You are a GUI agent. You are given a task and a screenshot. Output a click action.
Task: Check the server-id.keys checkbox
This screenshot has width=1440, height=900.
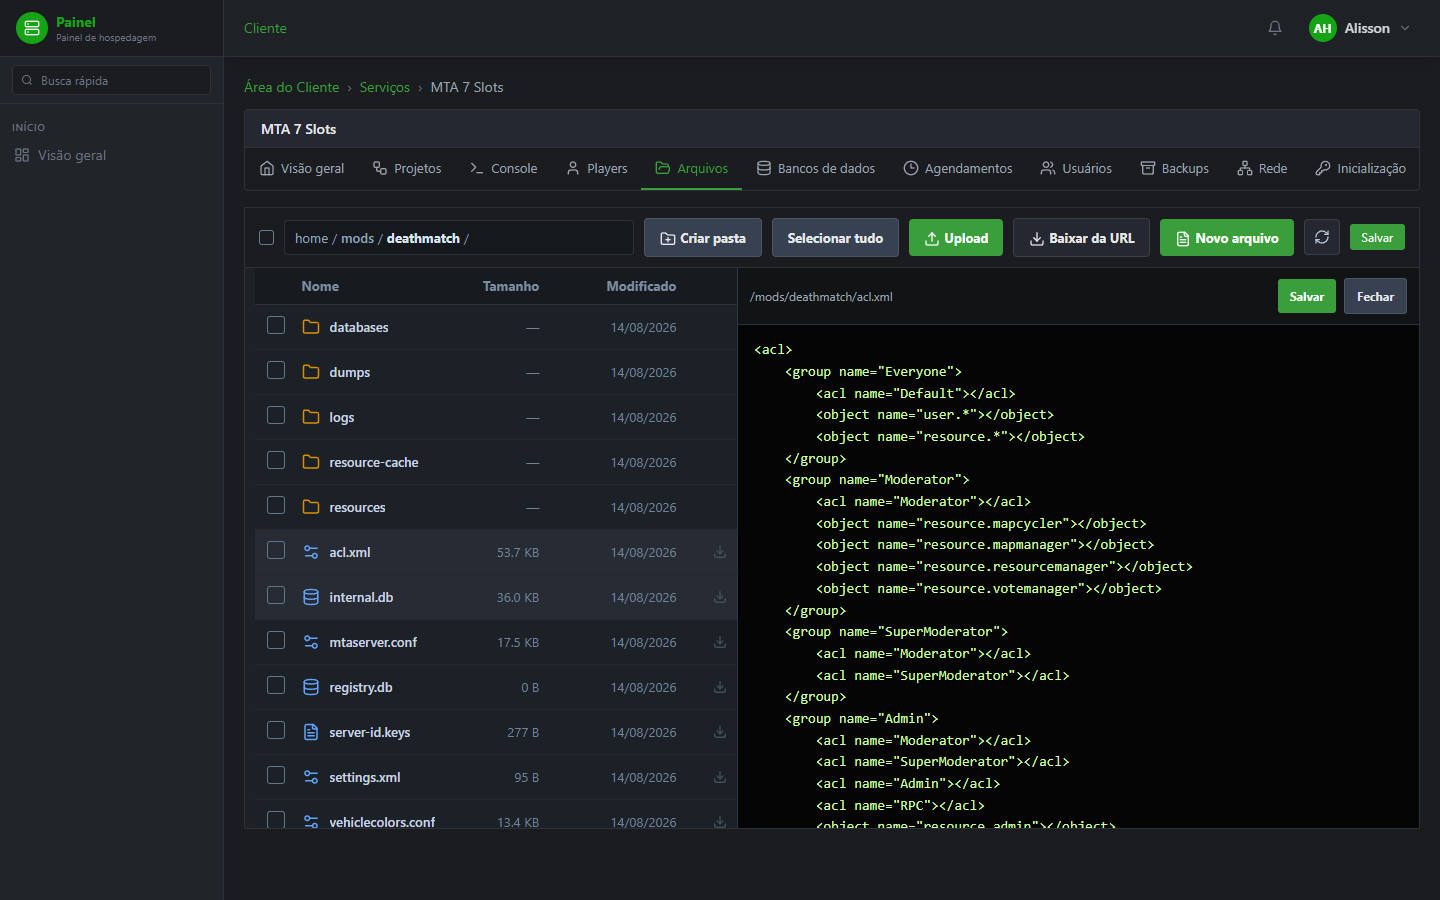click(x=276, y=730)
